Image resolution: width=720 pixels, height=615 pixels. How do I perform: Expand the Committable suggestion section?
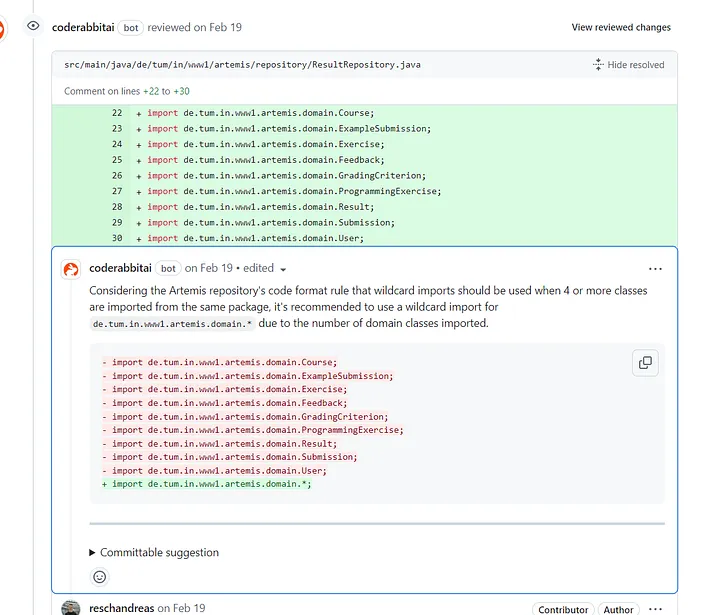154,552
